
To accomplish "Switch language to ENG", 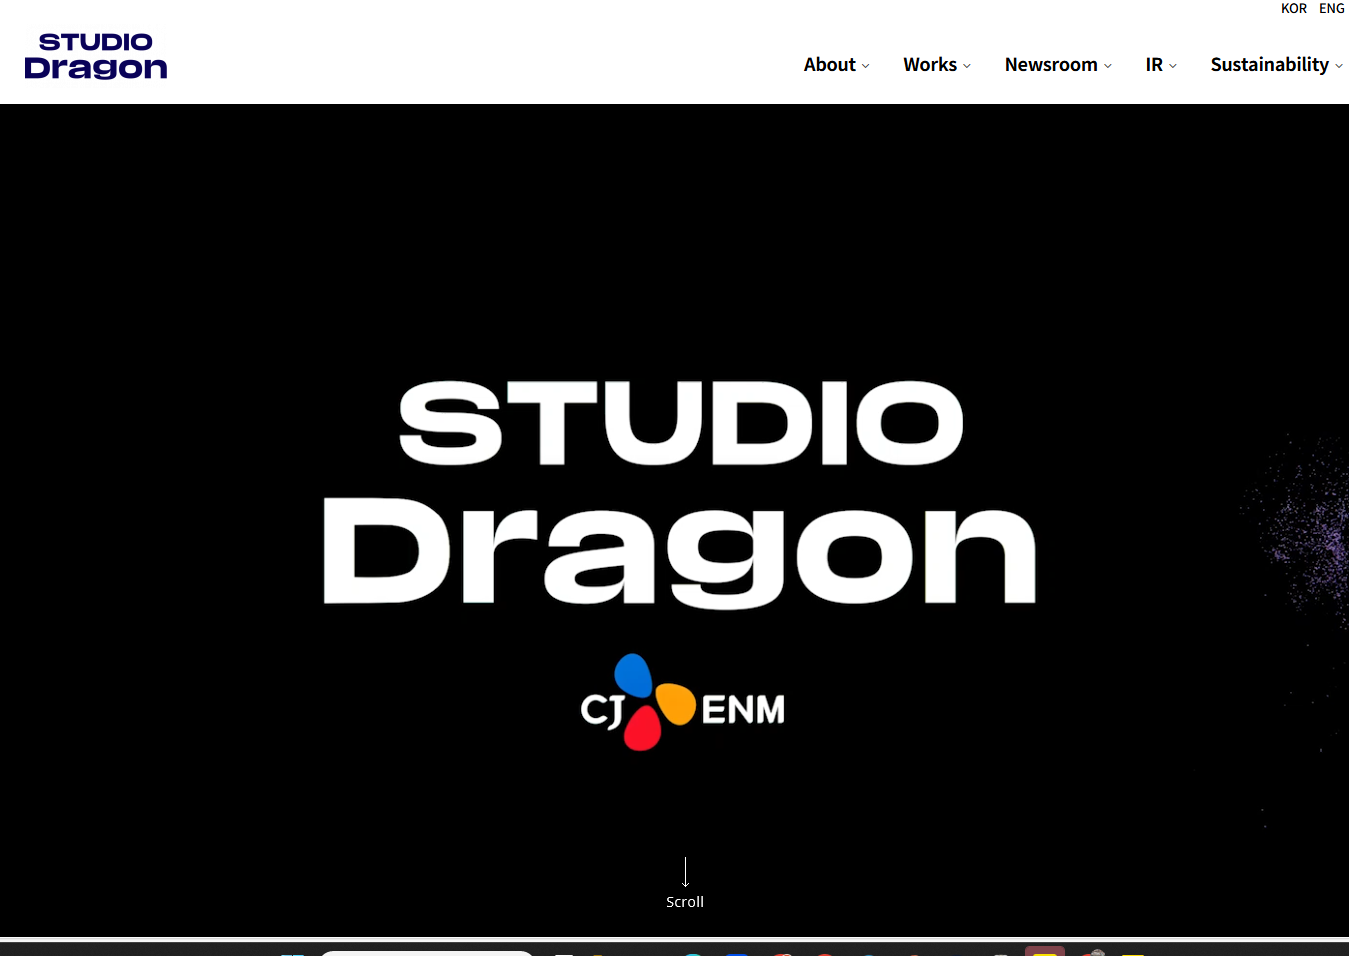I will pyautogui.click(x=1332, y=9).
